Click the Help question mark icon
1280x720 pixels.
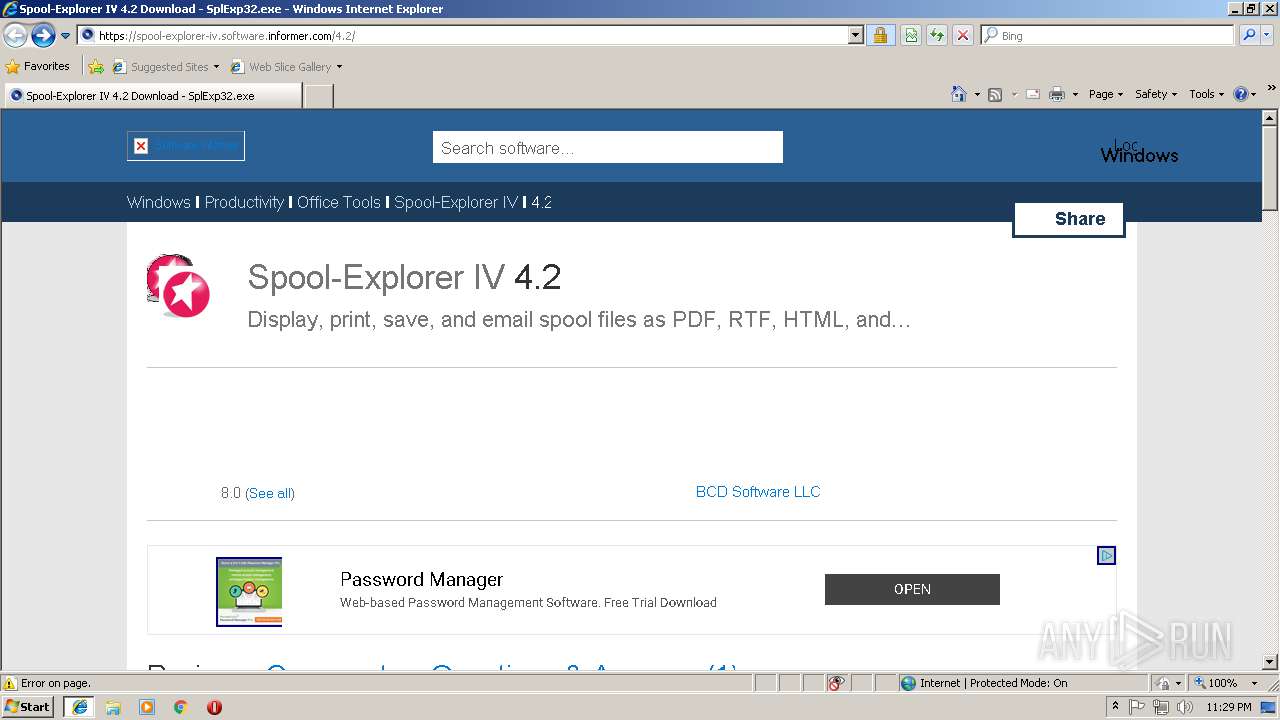(1241, 94)
